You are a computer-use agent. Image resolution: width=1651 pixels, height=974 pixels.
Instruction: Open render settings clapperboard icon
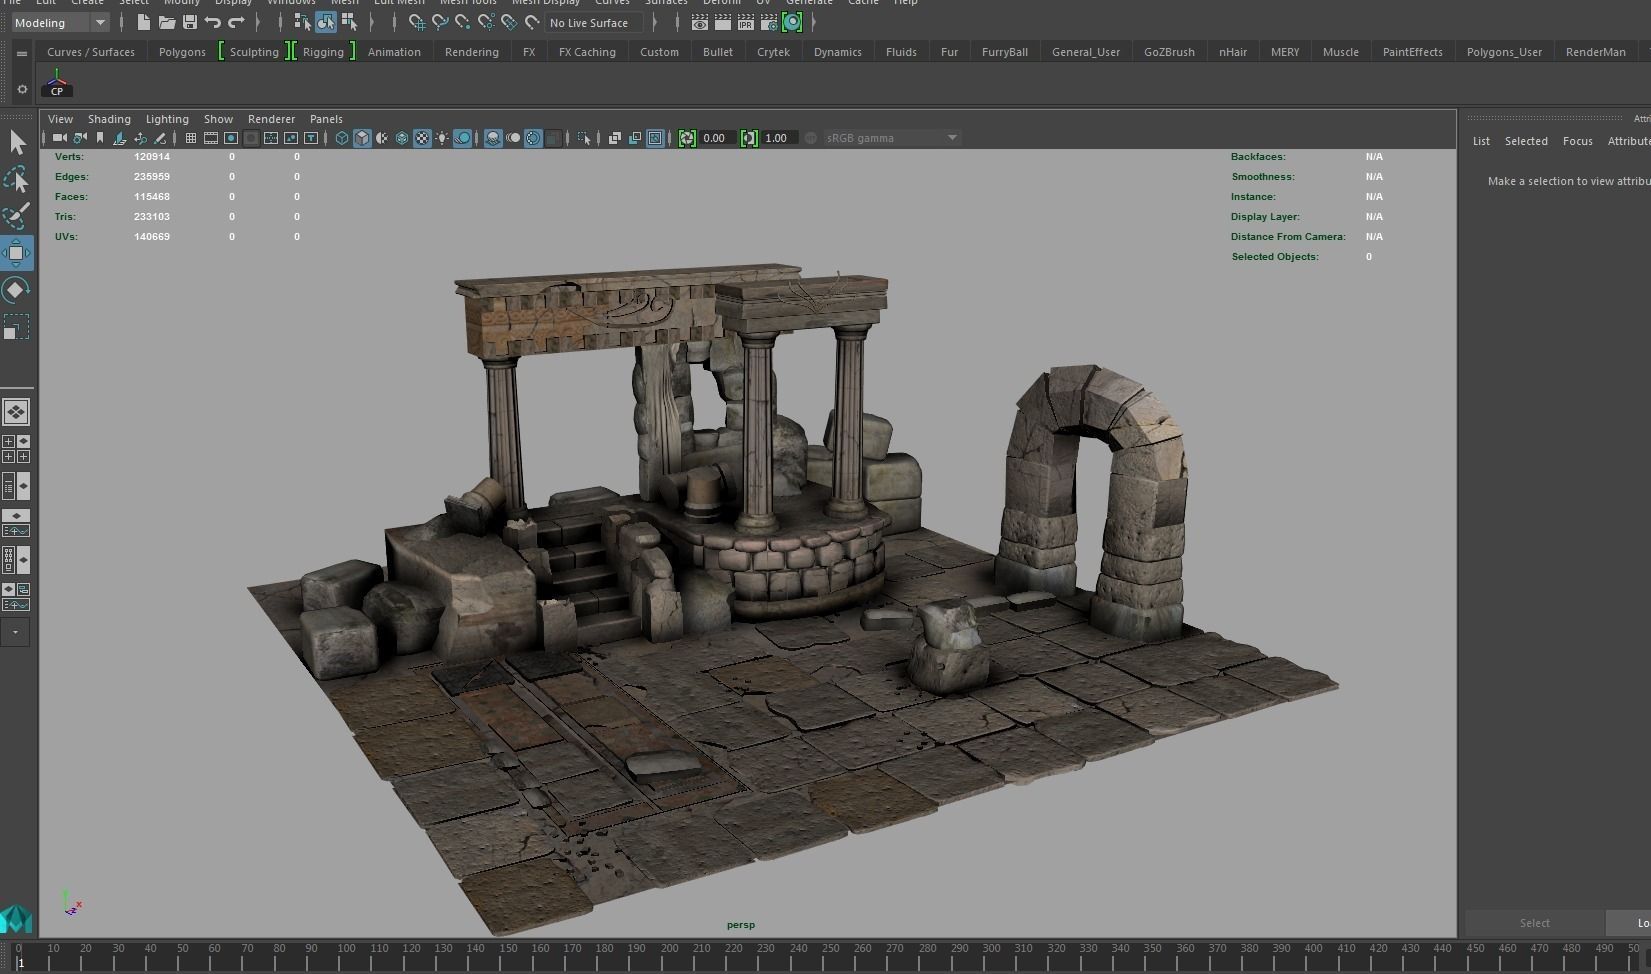769,22
